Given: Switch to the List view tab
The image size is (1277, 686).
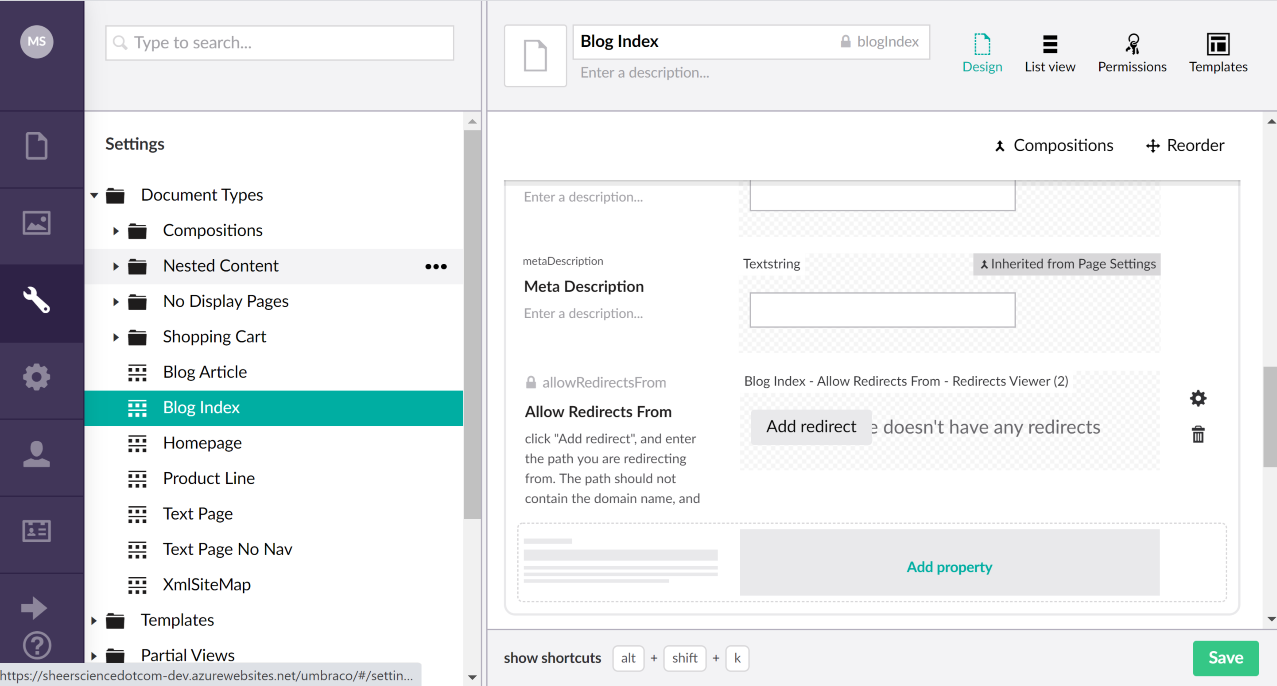Looking at the screenshot, I should 1050,53.
